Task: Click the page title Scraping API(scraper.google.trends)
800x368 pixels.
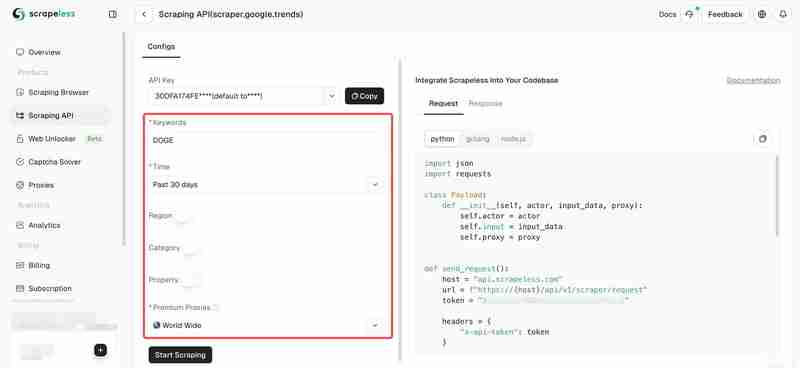Action: point(231,14)
